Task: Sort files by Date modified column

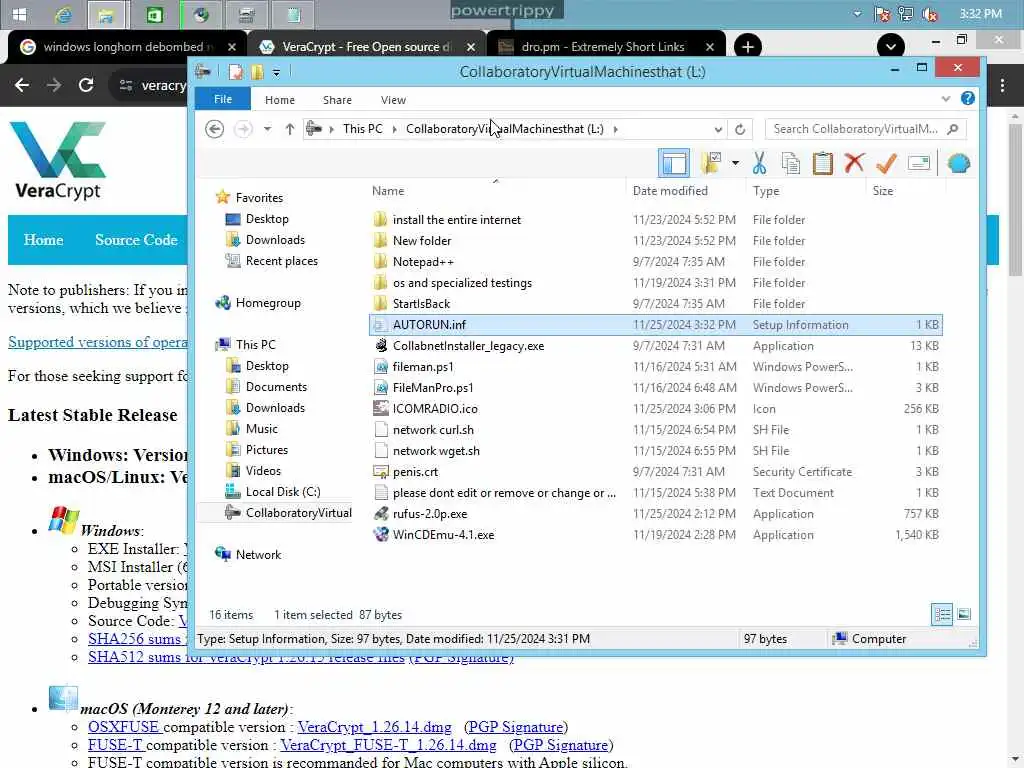Action: pos(670,191)
